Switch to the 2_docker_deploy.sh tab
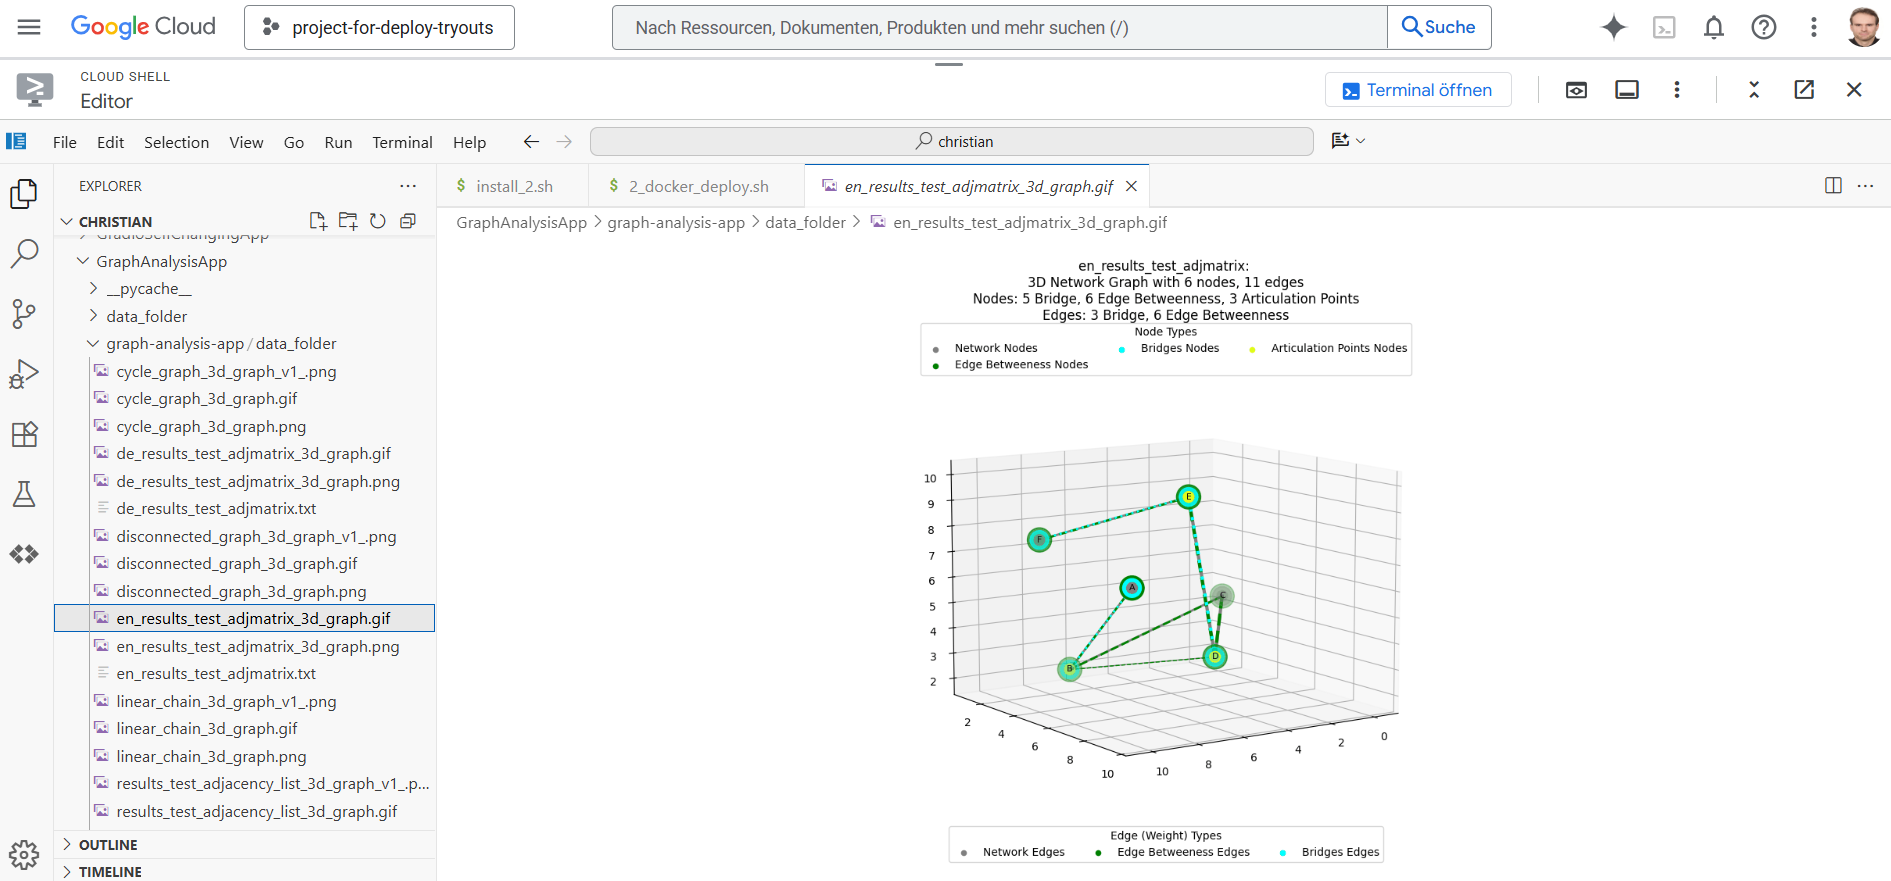This screenshot has width=1891, height=881. pyautogui.click(x=697, y=186)
